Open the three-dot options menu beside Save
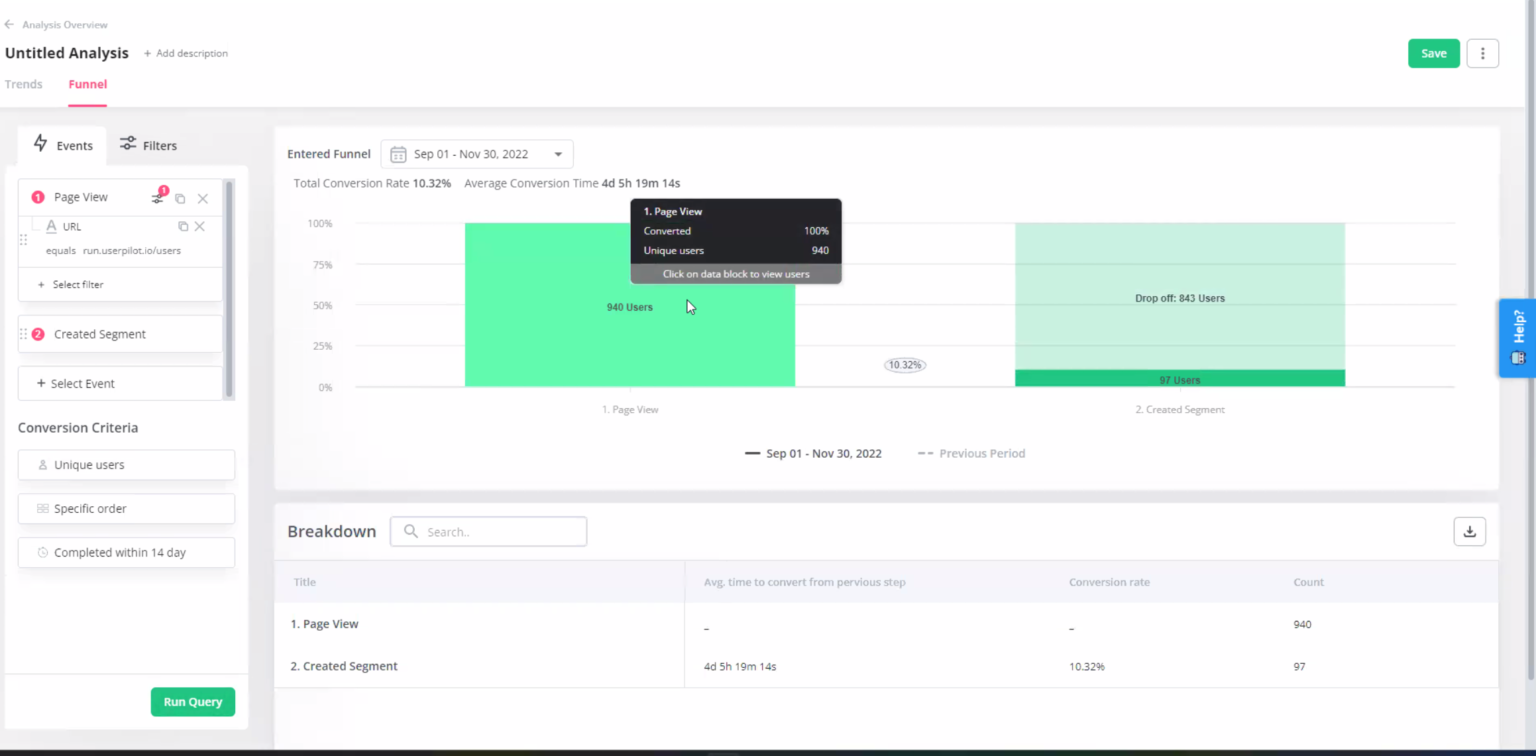This screenshot has width=1536, height=756. [x=1482, y=53]
